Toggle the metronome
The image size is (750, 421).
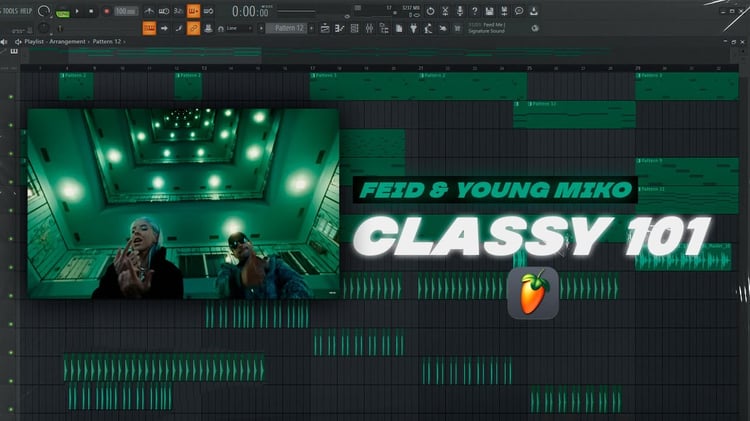pos(149,11)
